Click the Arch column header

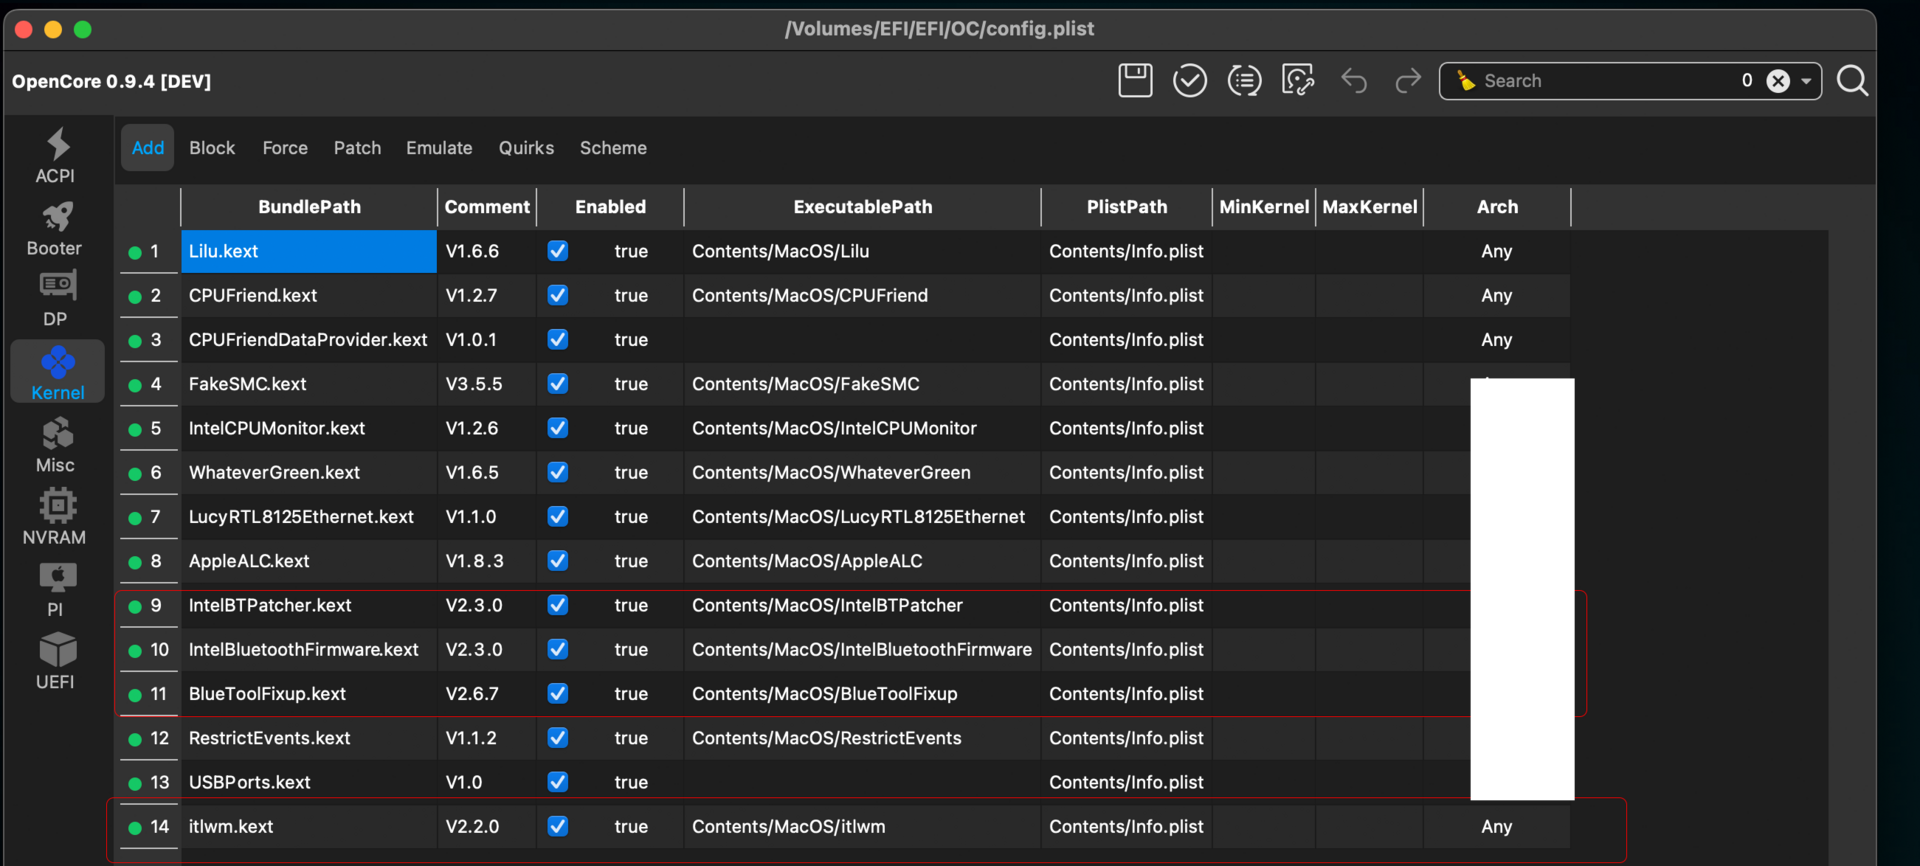pos(1497,207)
